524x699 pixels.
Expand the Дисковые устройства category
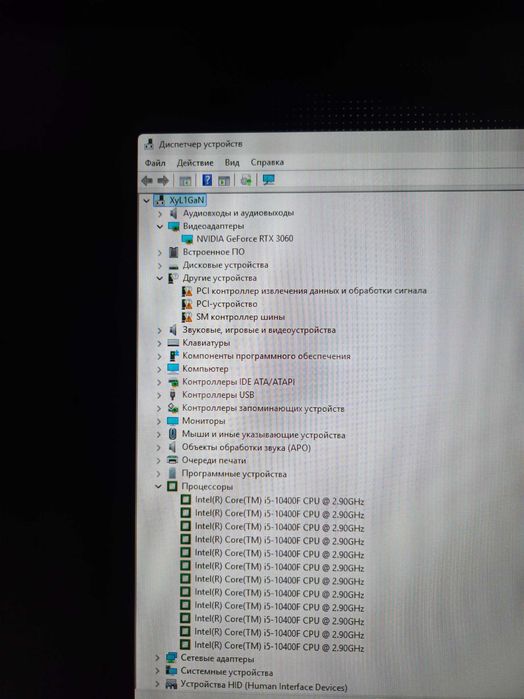tap(160, 266)
